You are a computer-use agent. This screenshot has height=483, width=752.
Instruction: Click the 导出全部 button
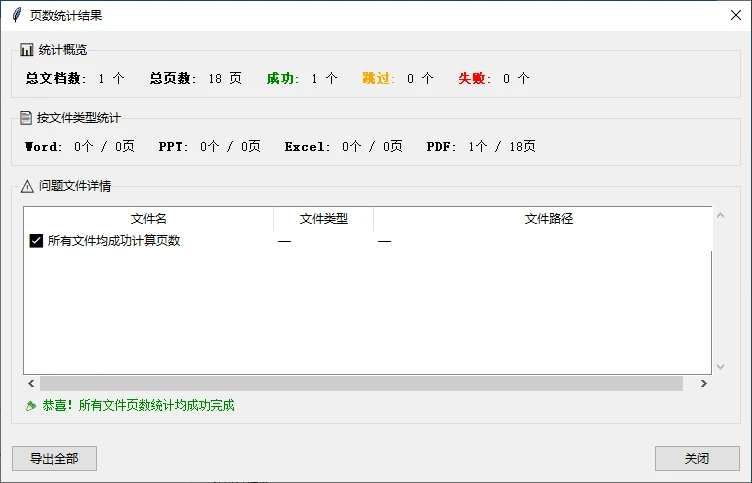54,459
